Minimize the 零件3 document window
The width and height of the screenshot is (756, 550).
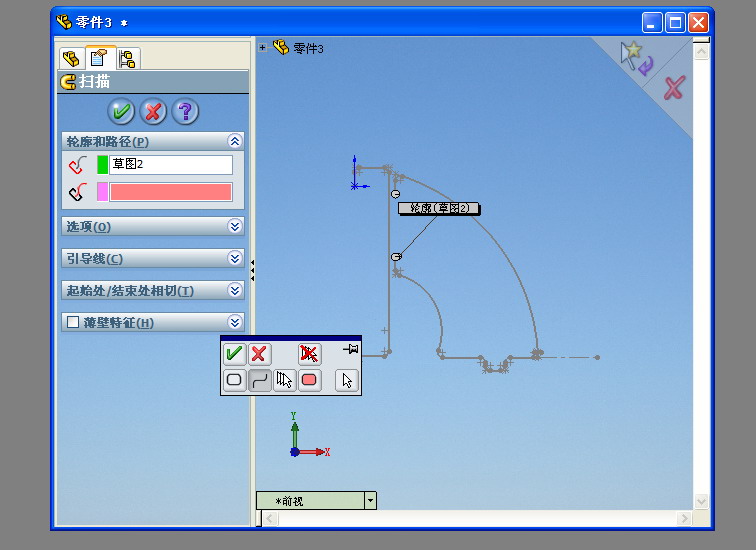point(652,23)
